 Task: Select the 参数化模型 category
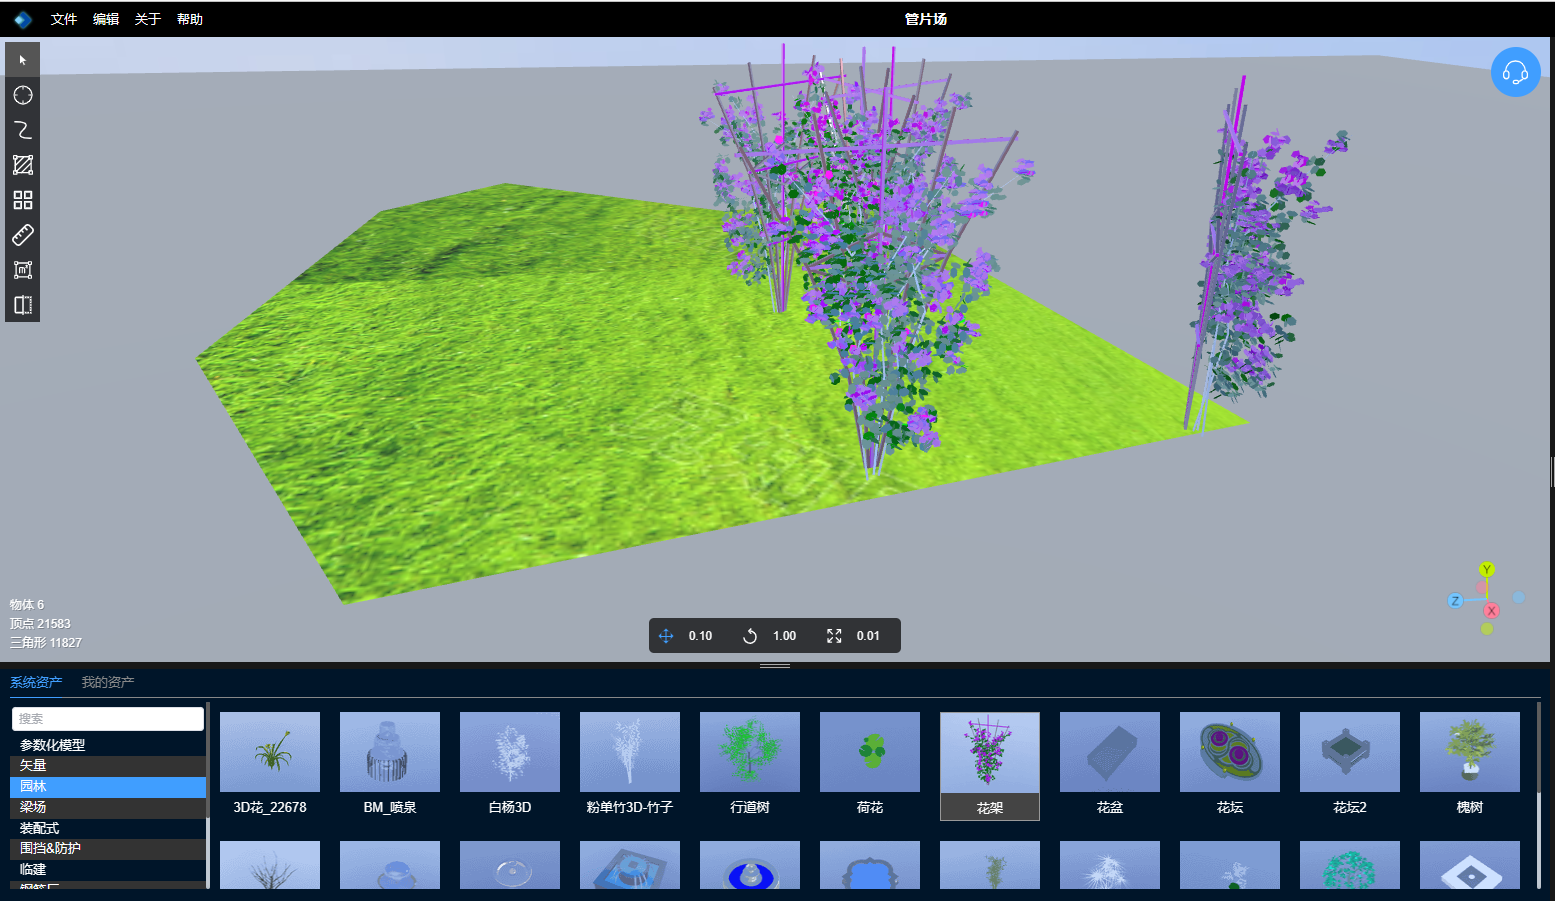pyautogui.click(x=108, y=745)
